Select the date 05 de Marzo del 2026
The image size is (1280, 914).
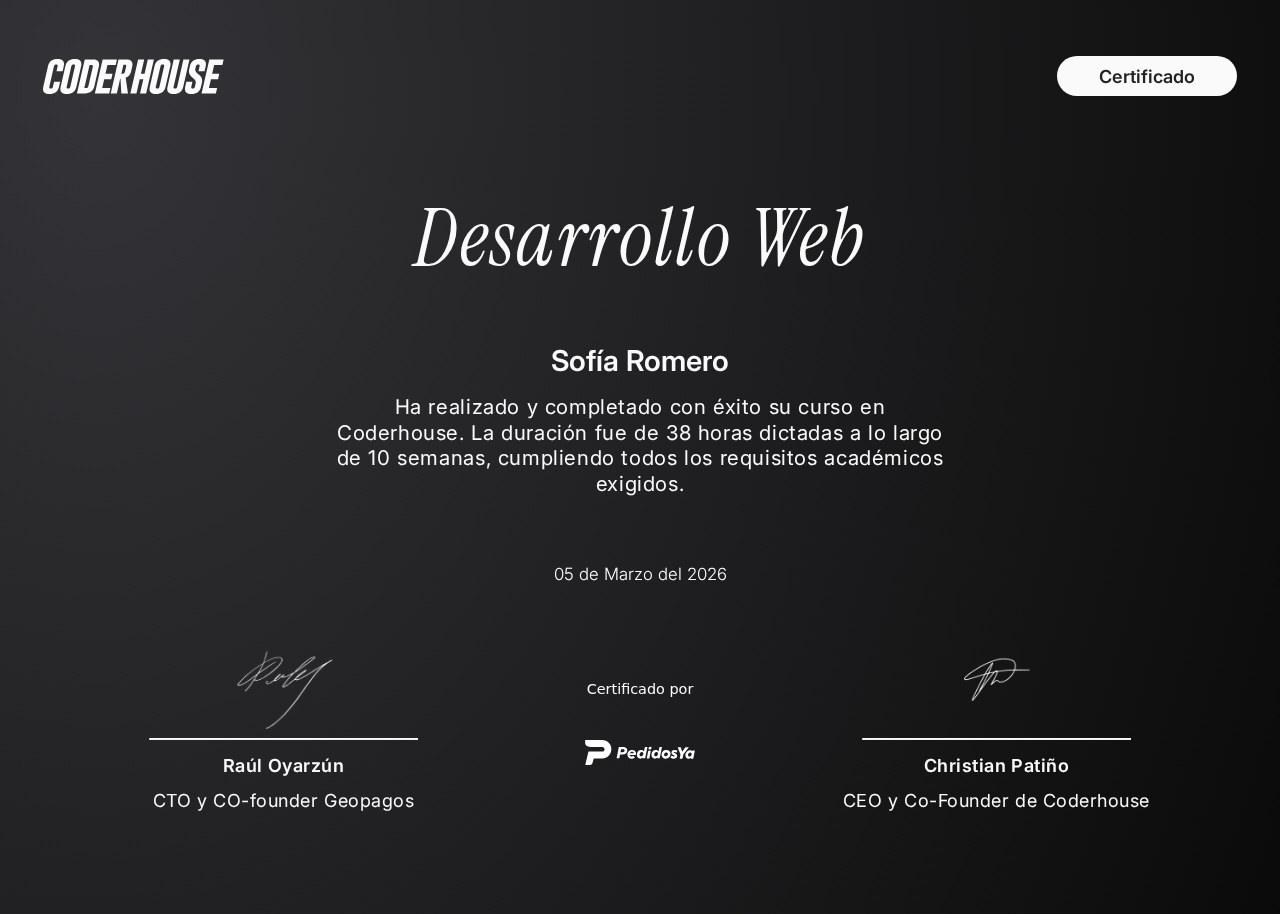point(640,574)
